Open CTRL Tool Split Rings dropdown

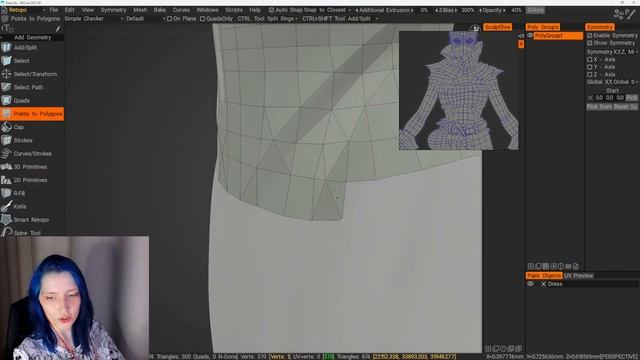pos(267,19)
